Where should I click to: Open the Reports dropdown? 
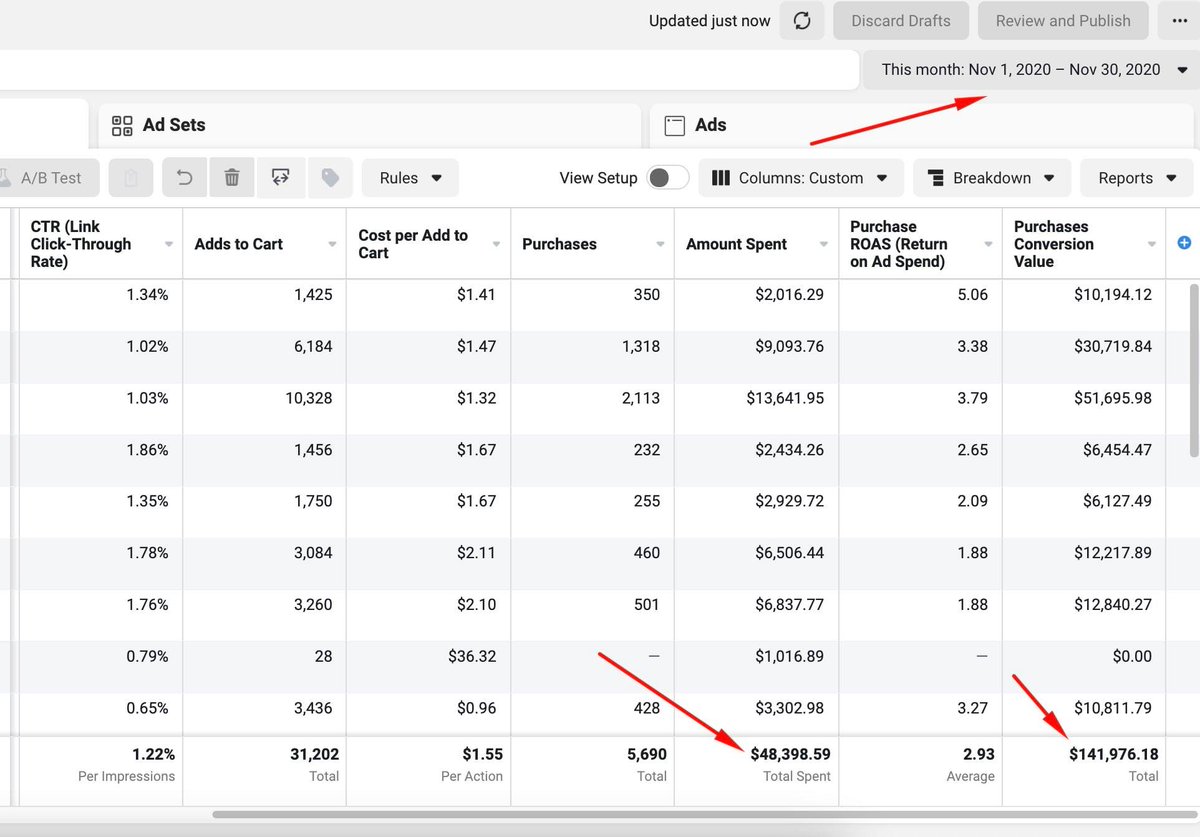click(x=1138, y=178)
